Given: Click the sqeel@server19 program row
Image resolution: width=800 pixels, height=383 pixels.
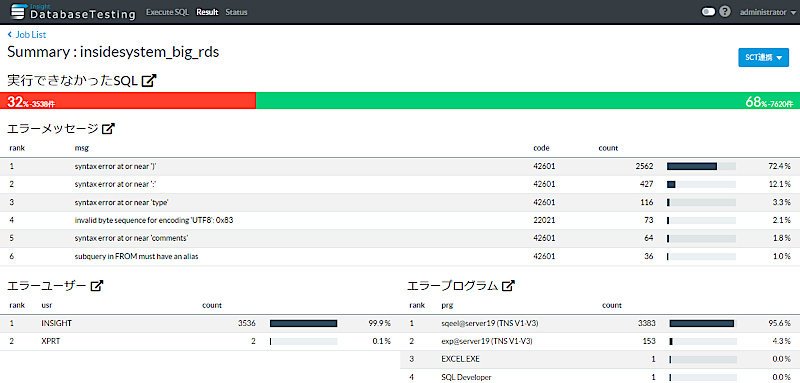Looking at the screenshot, I should pyautogui.click(x=600, y=323).
